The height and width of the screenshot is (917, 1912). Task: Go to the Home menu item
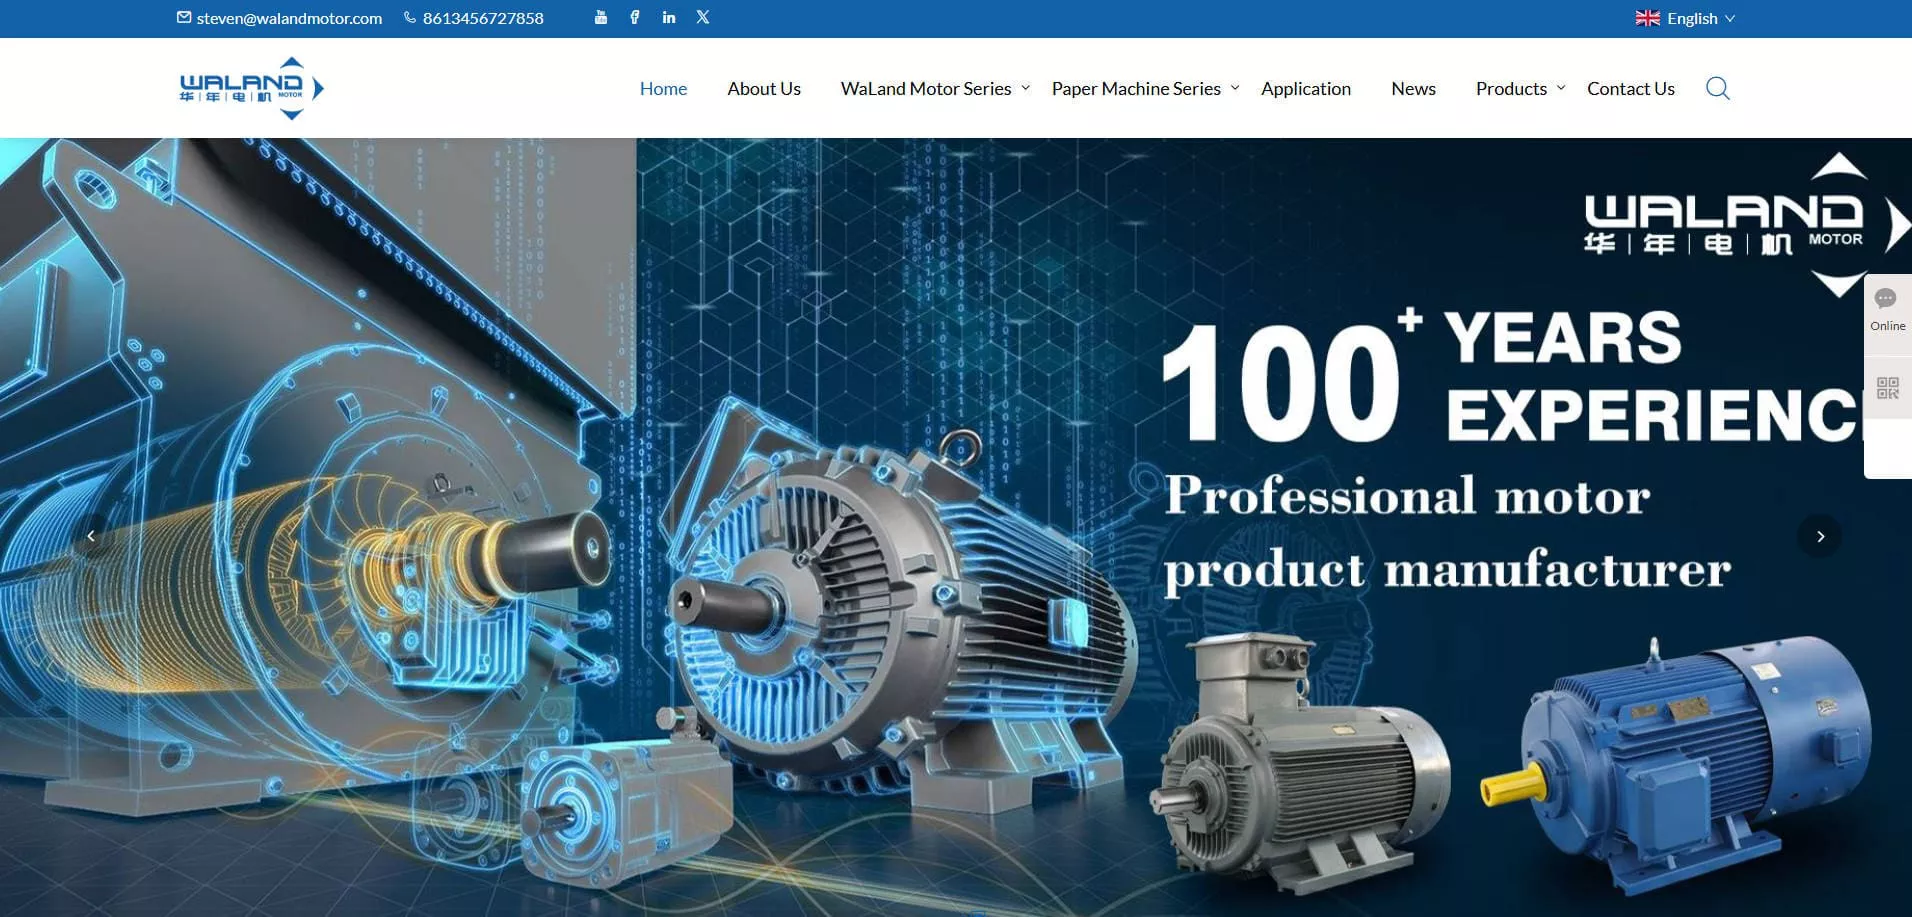[663, 88]
